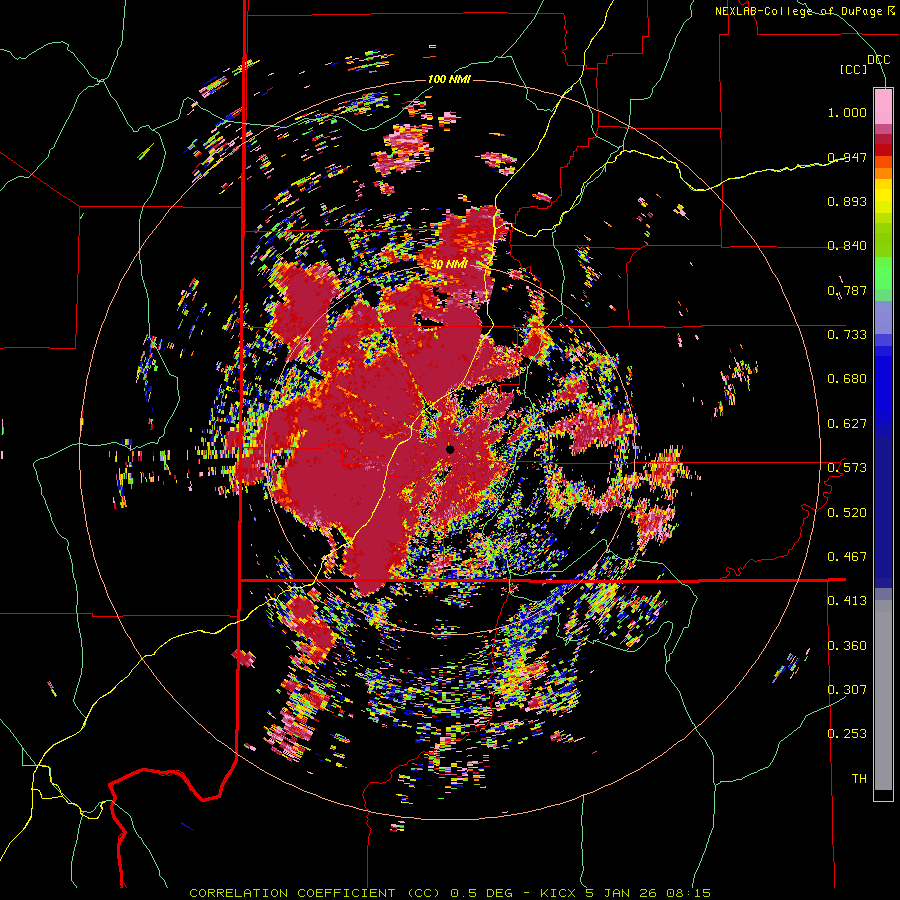The image size is (900, 900).
Task: Click the 100 NMI range ring label
Action: [449, 79]
